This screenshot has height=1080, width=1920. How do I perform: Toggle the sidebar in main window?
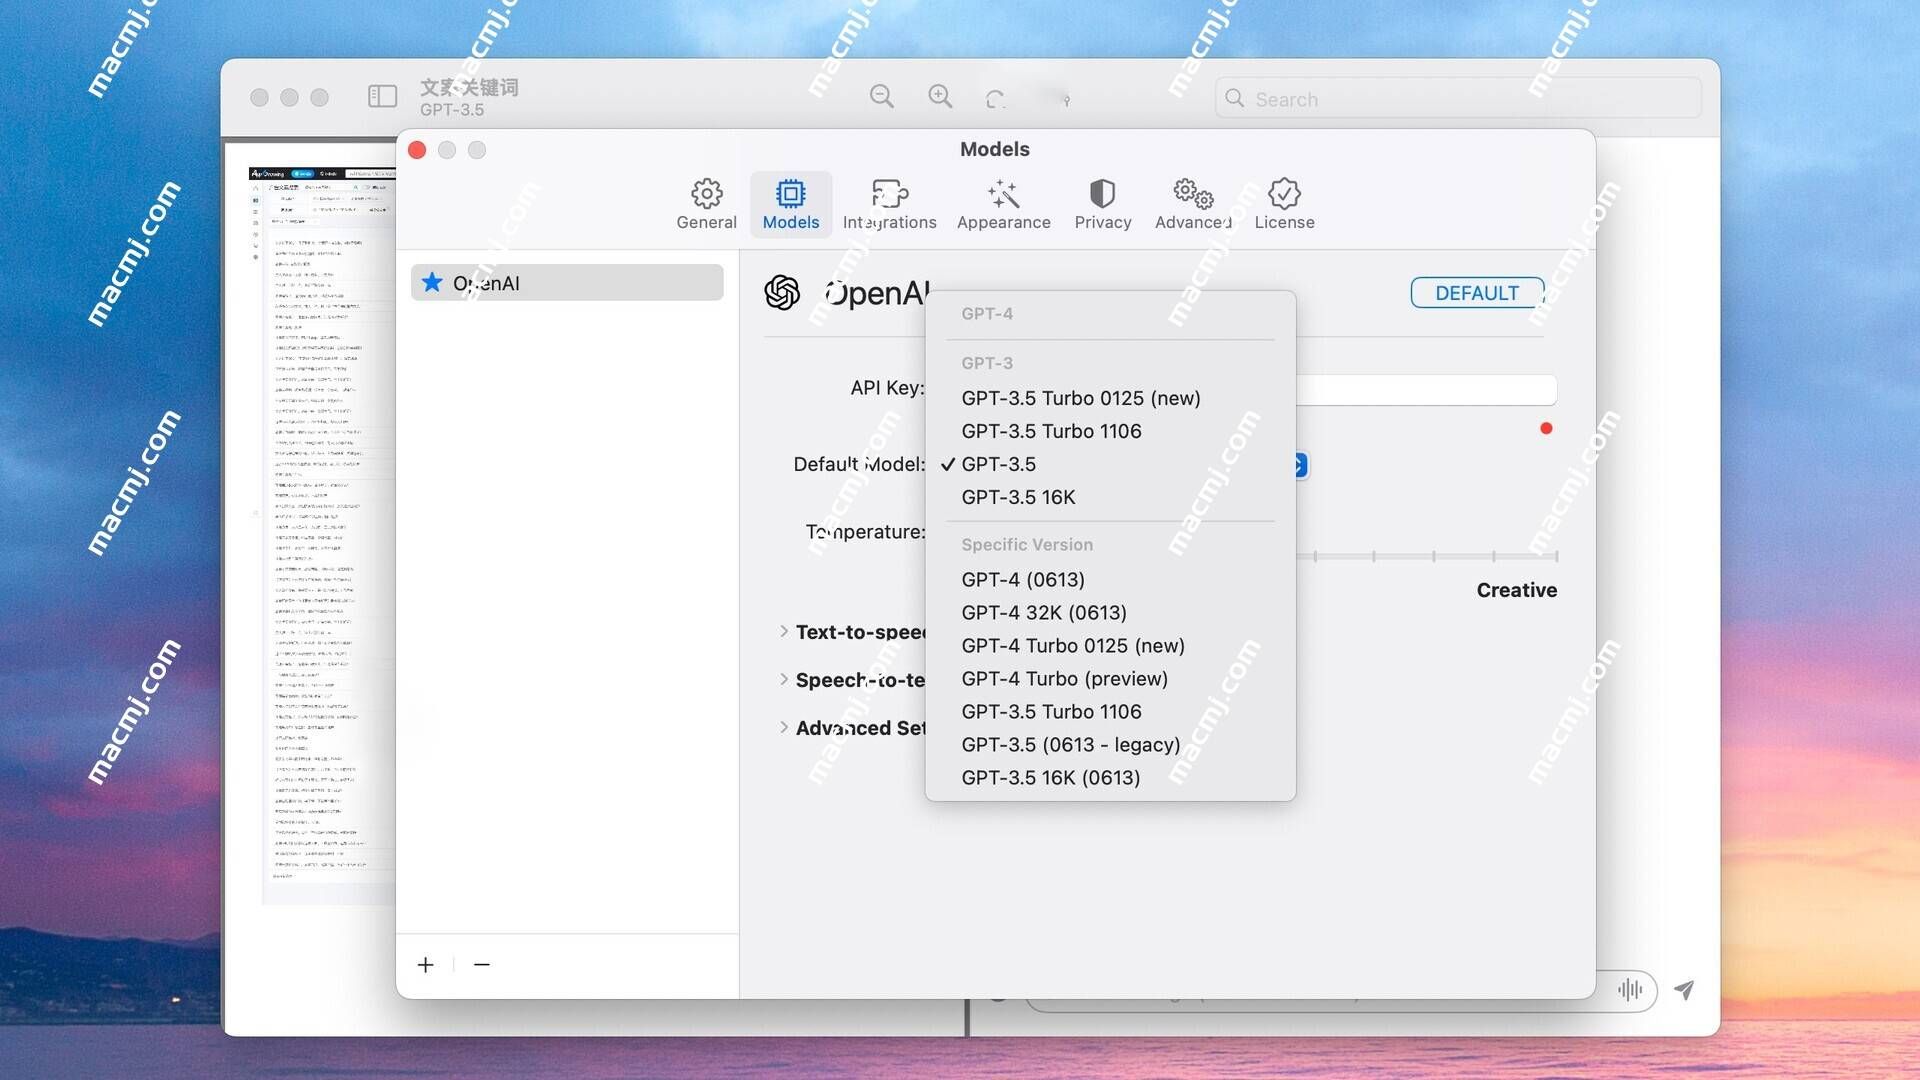tap(382, 96)
